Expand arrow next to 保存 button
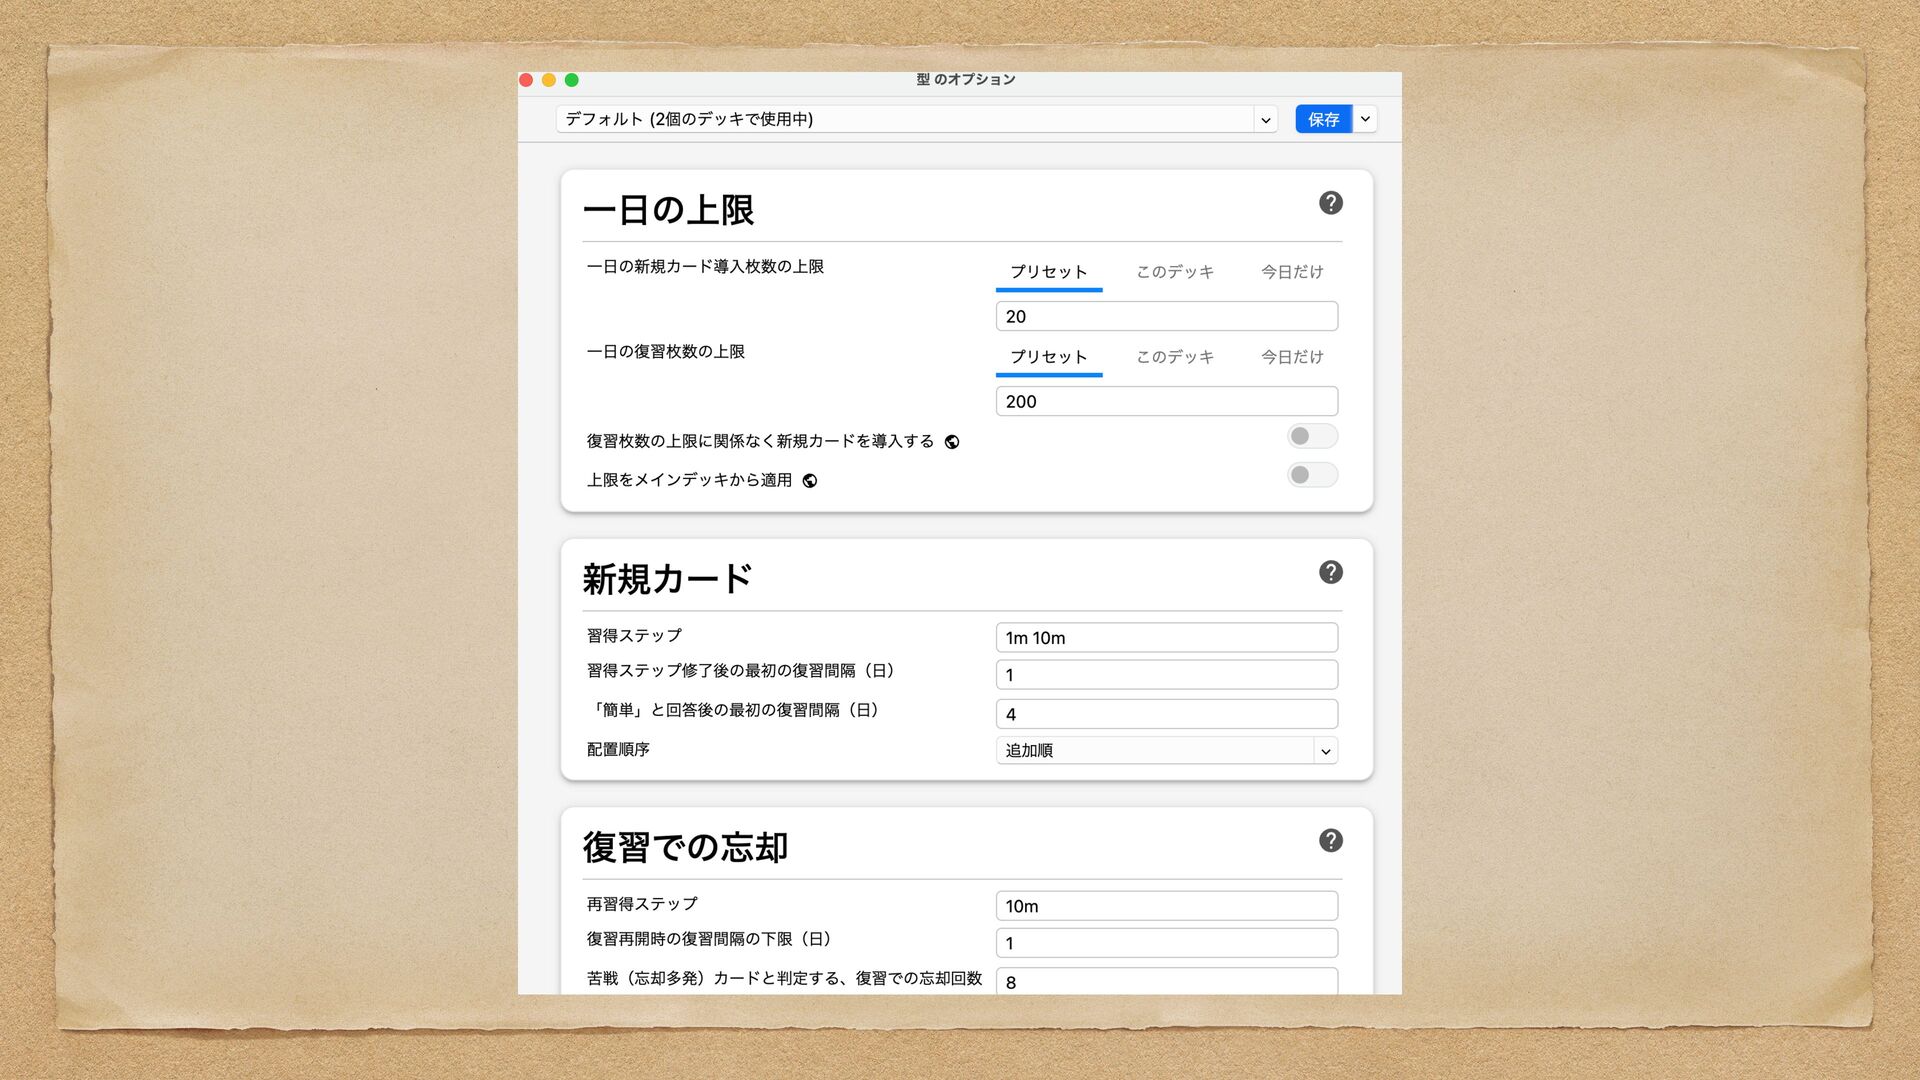 pos(1365,119)
